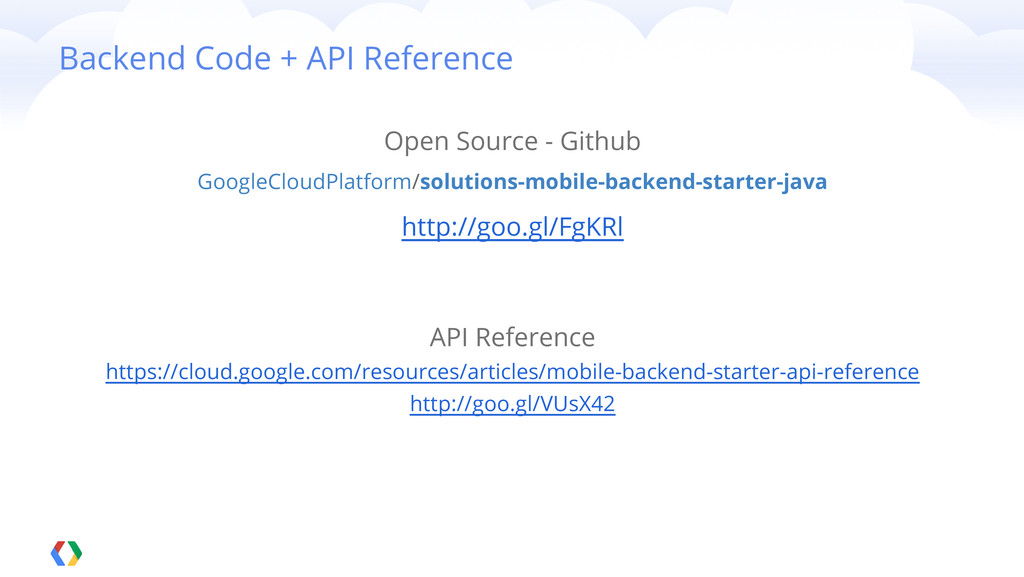Open the http://goo.gl/VUsX42 short link
Image resolution: width=1024 pixels, height=577 pixels.
click(512, 404)
